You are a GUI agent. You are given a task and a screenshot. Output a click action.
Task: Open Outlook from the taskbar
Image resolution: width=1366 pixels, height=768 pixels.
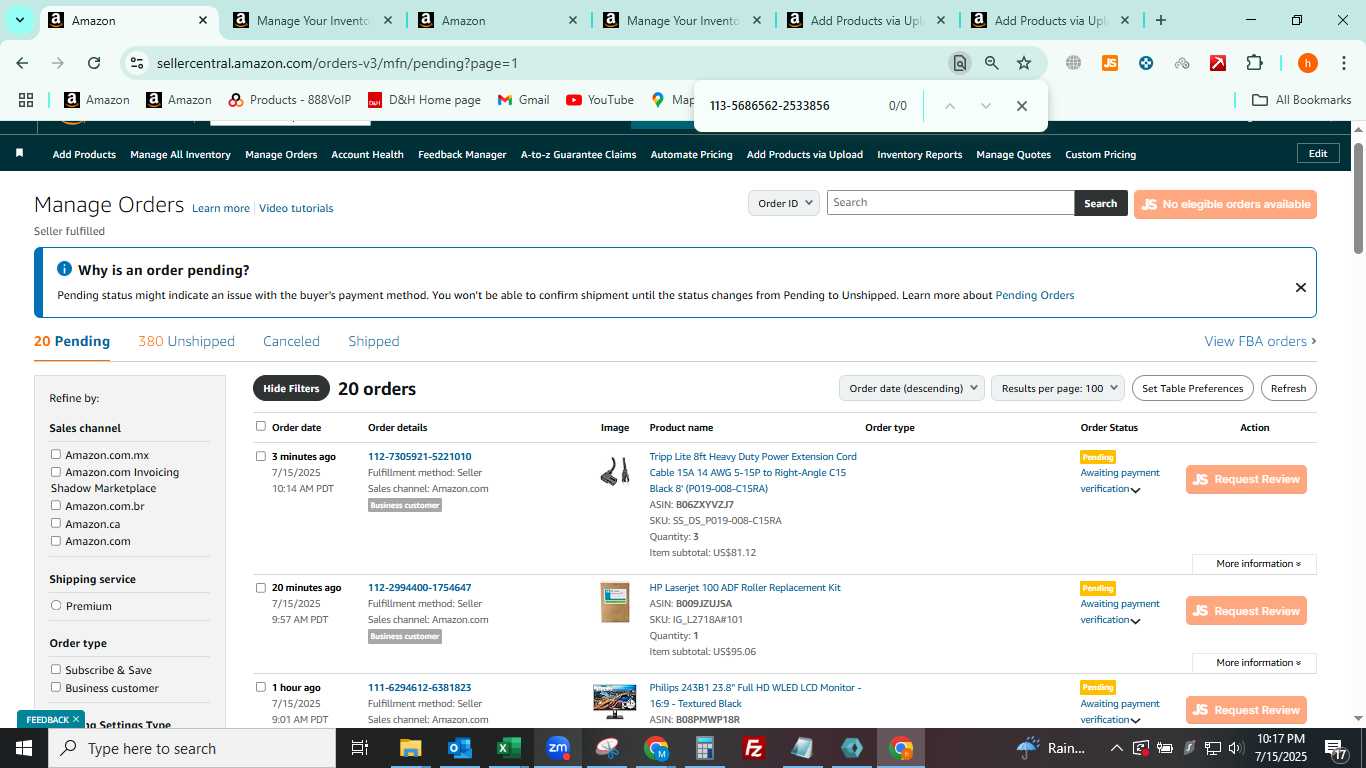click(459, 748)
